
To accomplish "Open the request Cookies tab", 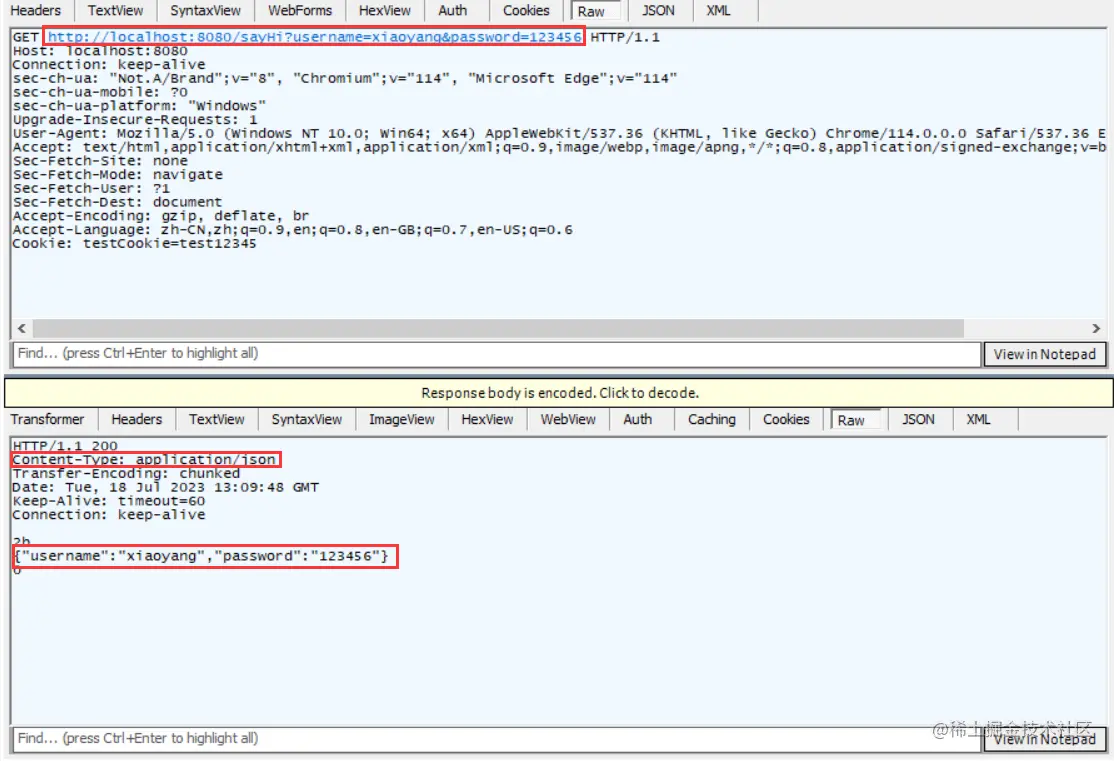I will click(x=526, y=11).
